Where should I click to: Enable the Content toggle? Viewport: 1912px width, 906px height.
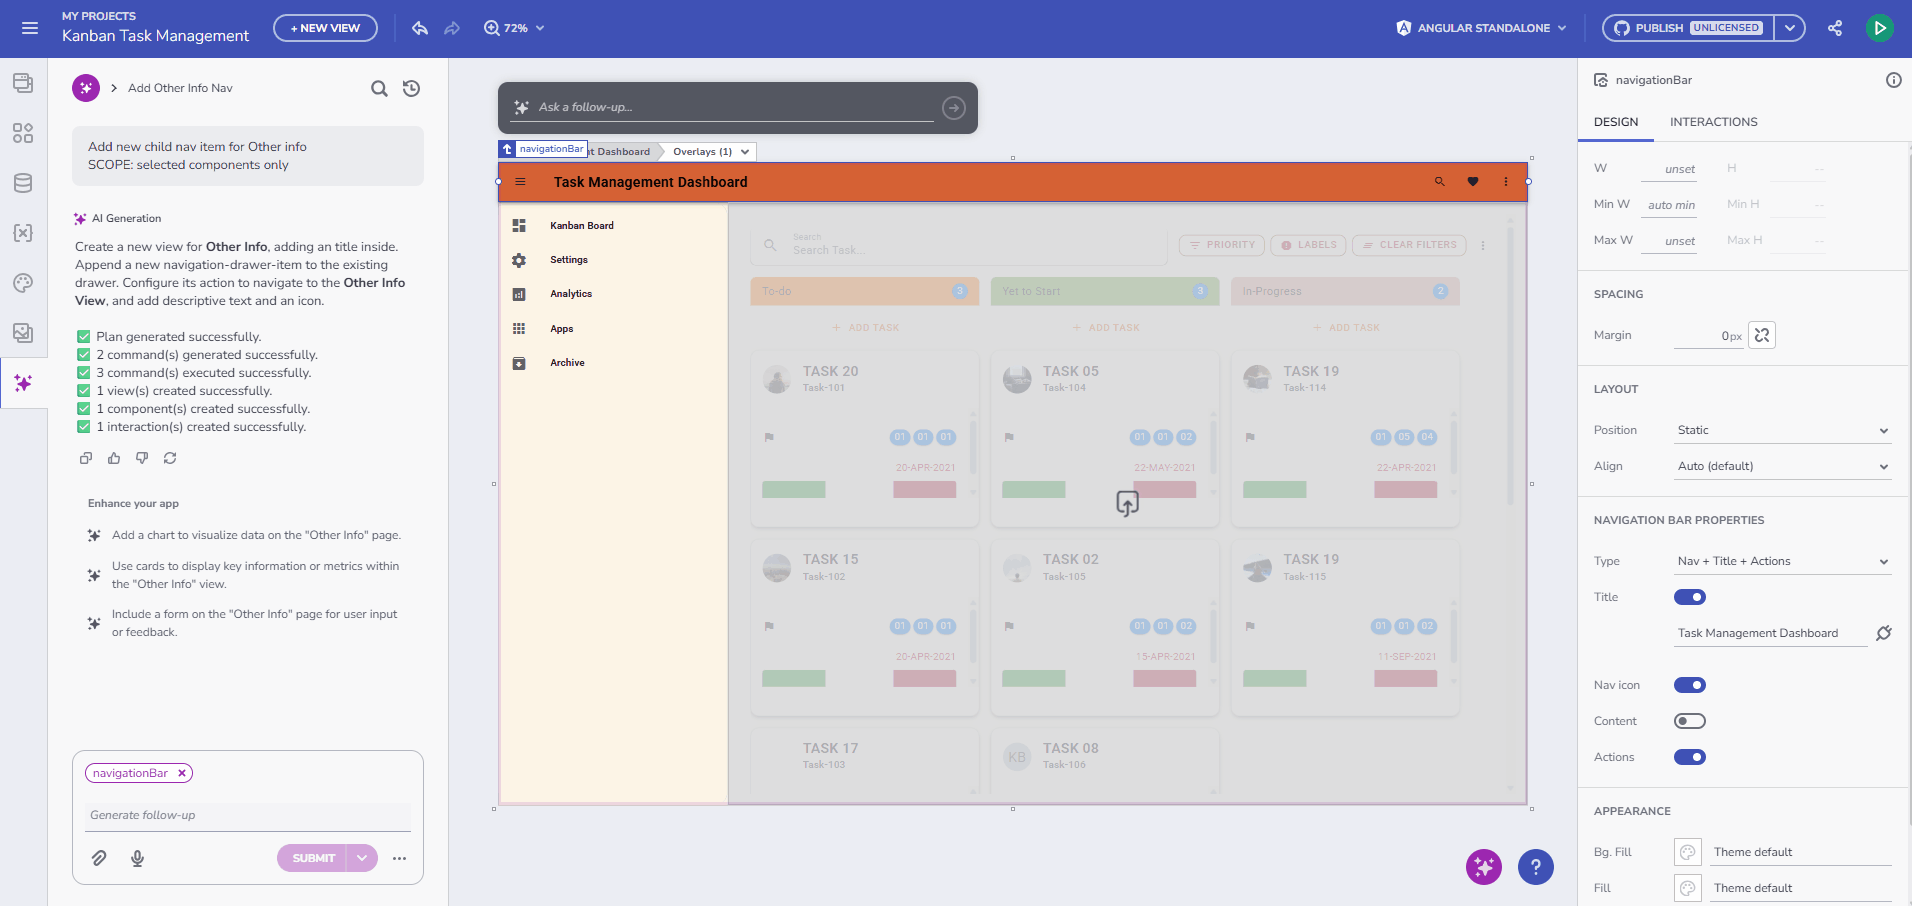(x=1690, y=721)
